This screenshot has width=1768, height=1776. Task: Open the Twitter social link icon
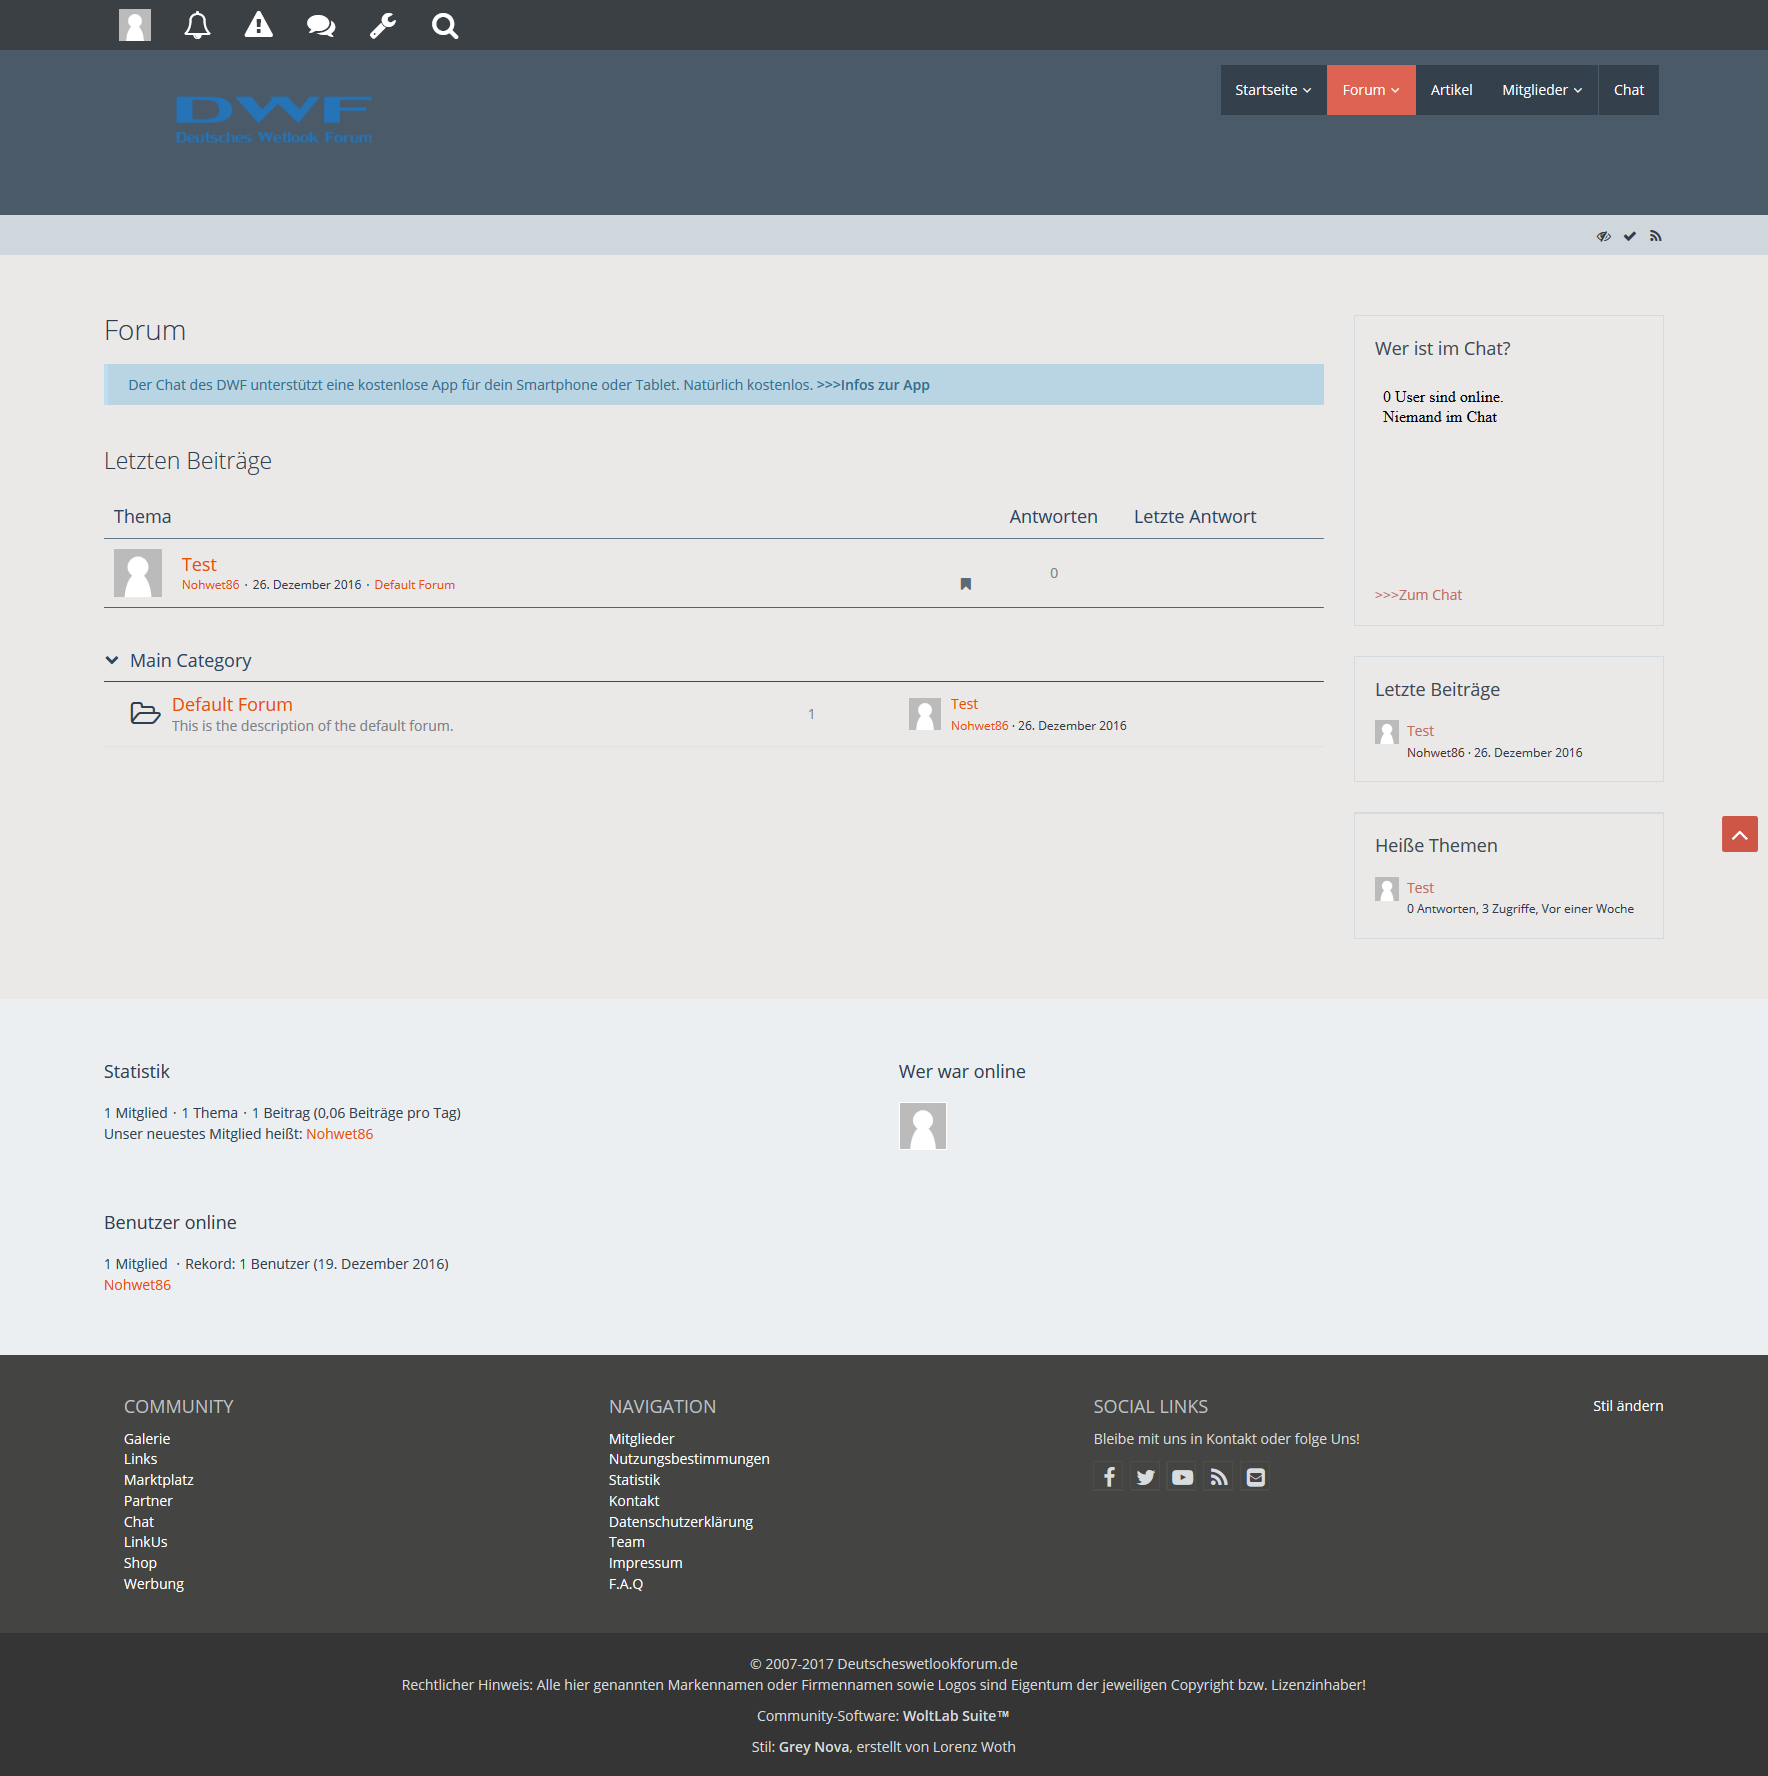[1146, 1477]
